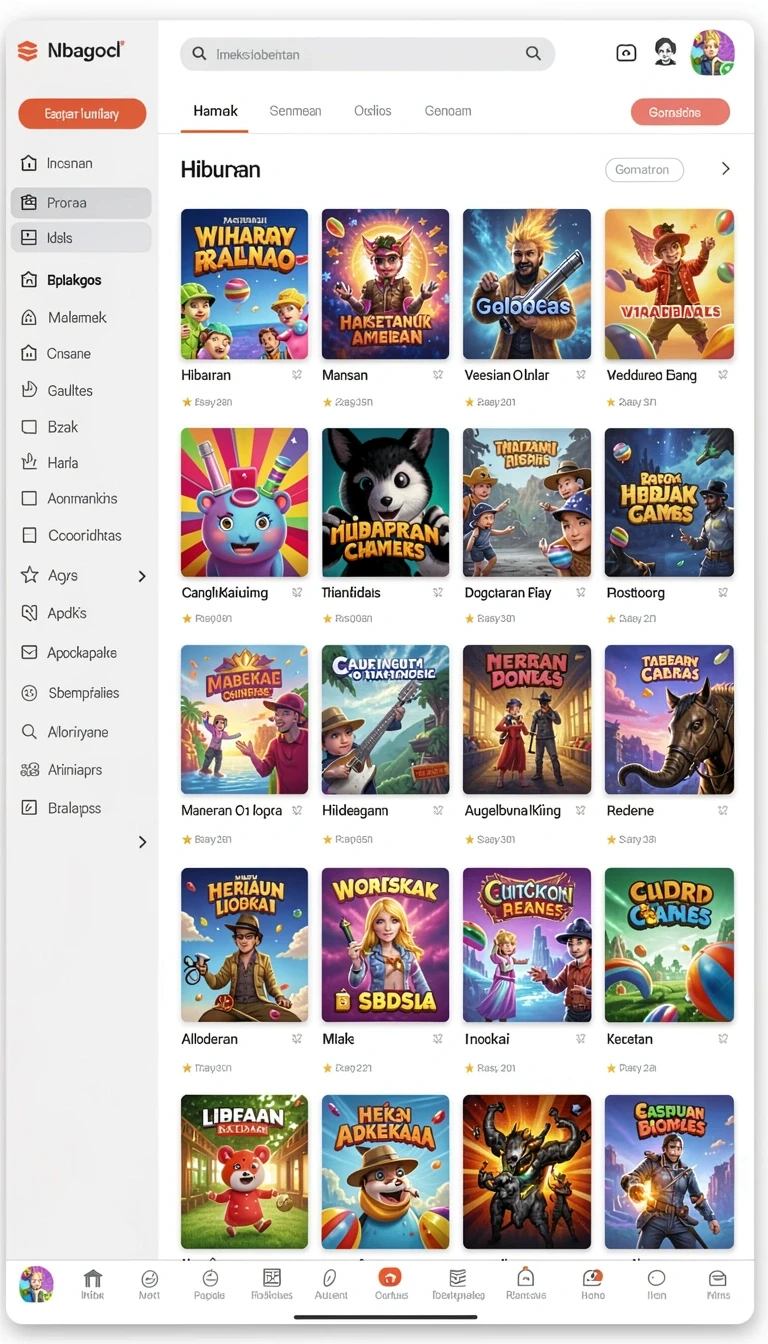The height and width of the screenshot is (1344, 768).
Task: Open Bzak in the sidebar
Action: (x=62, y=426)
